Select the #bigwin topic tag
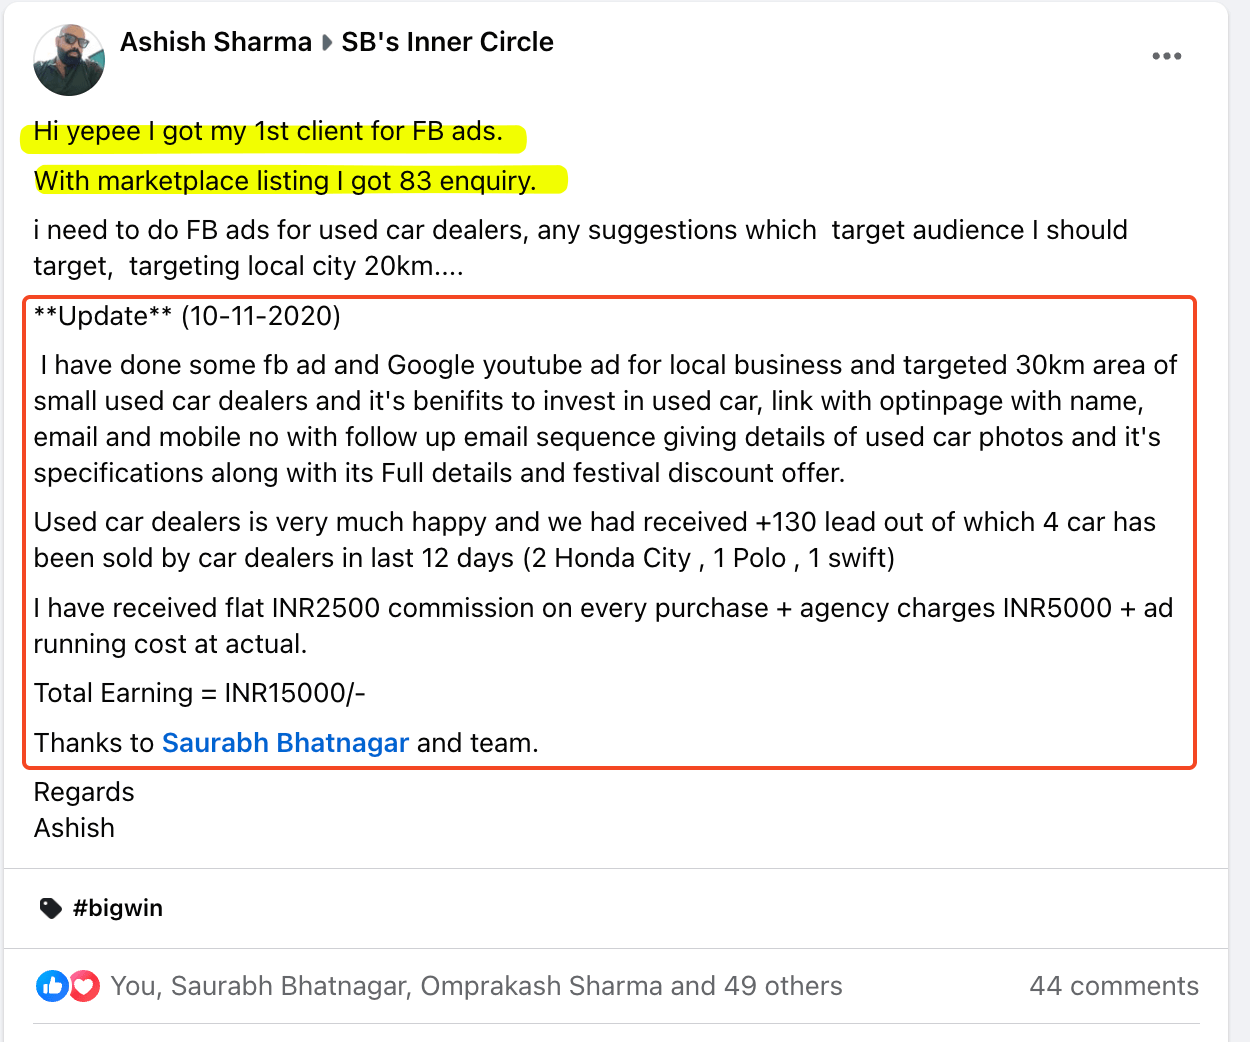1250x1042 pixels. click(x=118, y=908)
